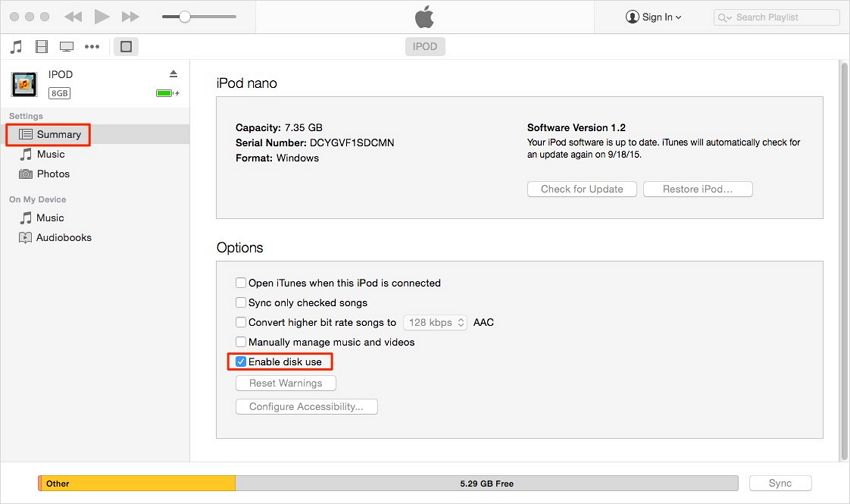Check Open iTunes when this iPod is connected
Screen dimensions: 850x504
(x=241, y=283)
